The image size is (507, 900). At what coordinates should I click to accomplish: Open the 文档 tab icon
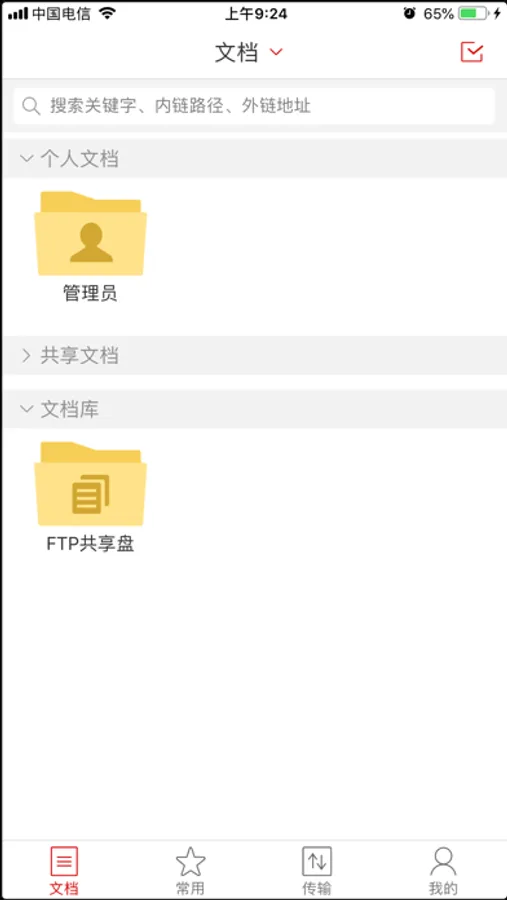coord(64,862)
